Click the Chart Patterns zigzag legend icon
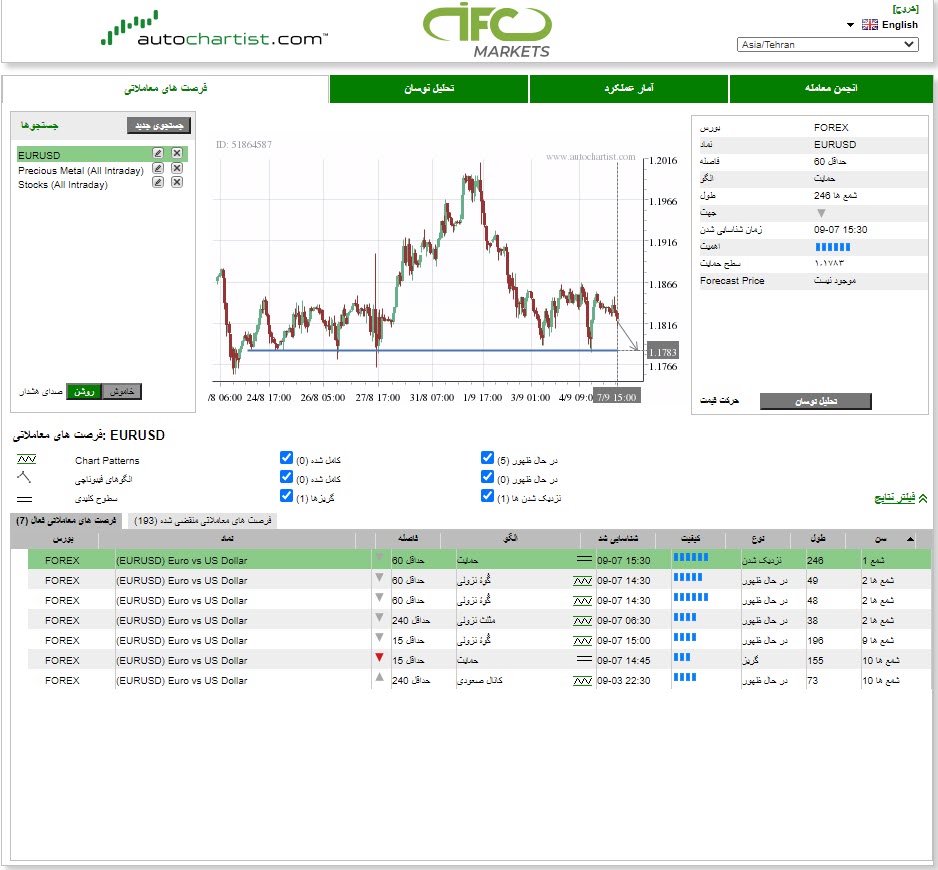This screenshot has width=938, height=870. click(x=26, y=460)
